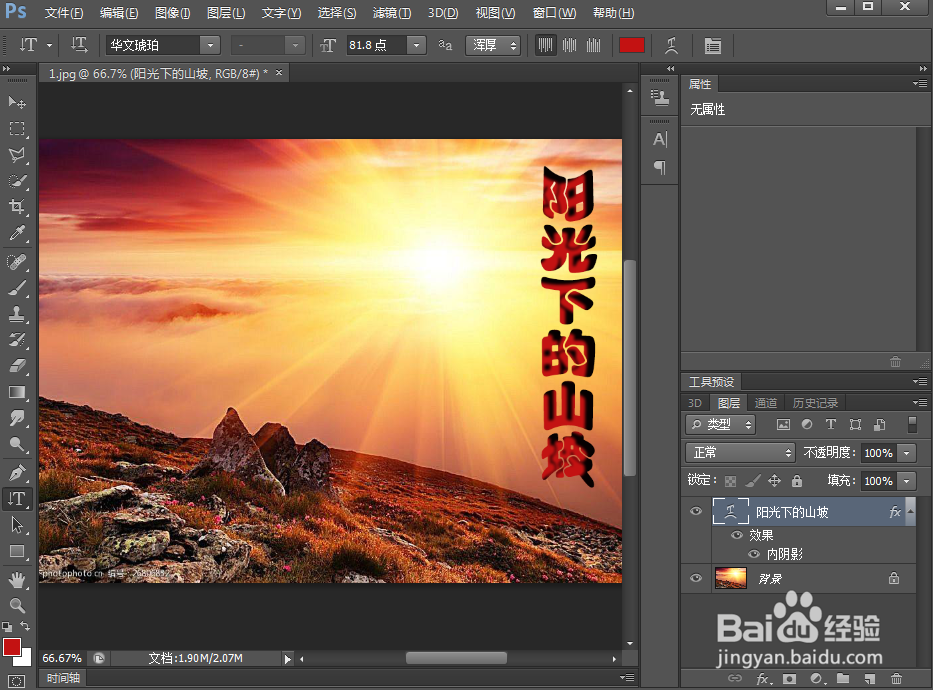Switch to the 通道 panel tab
The height and width of the screenshot is (690, 933).
click(x=765, y=402)
